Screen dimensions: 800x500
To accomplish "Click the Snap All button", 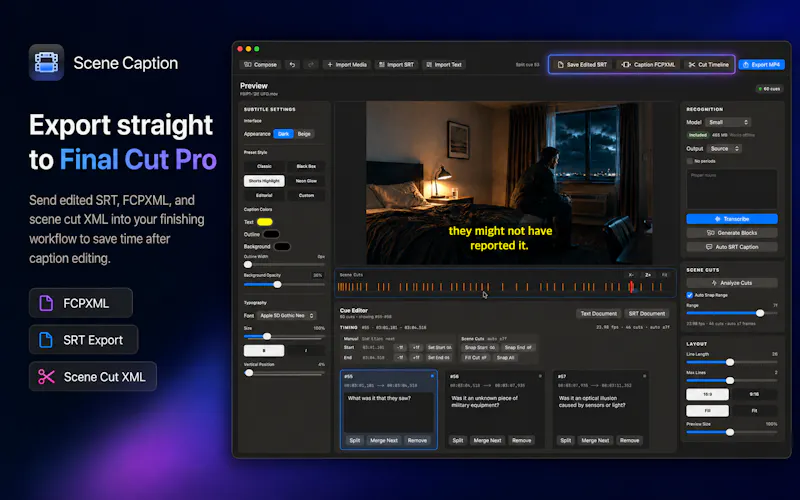I will pos(505,358).
